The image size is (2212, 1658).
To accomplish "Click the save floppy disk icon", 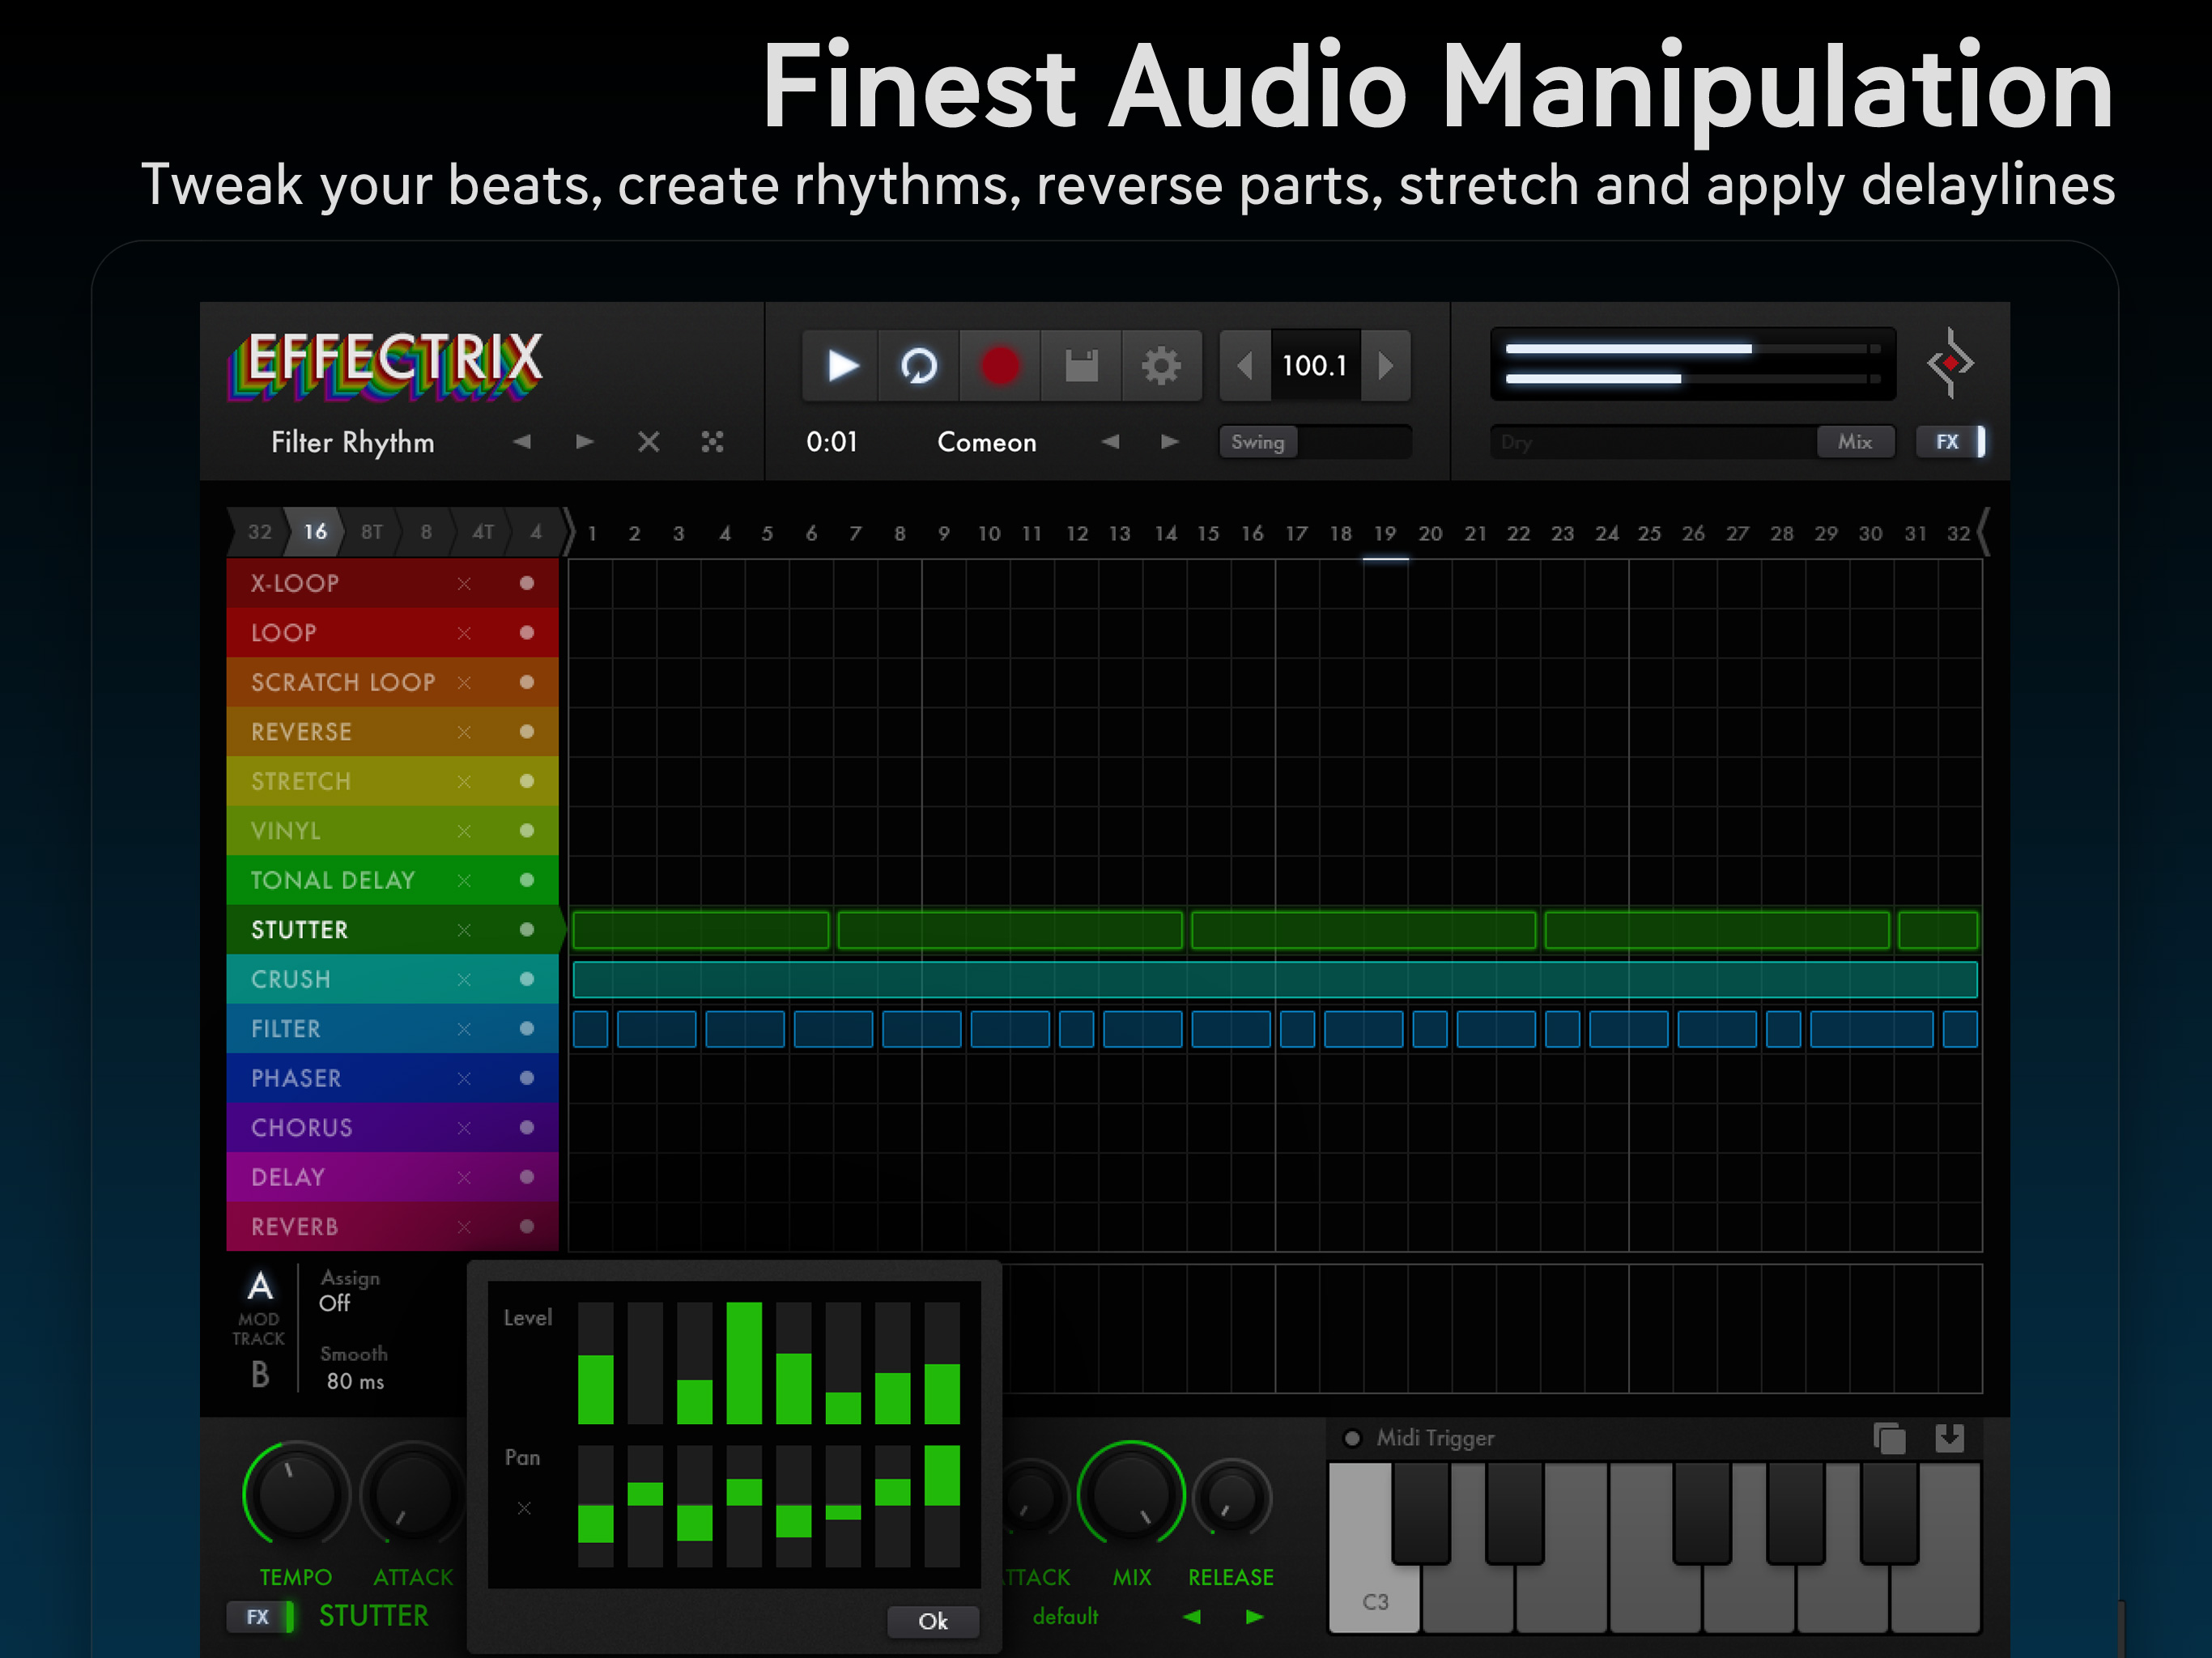I will click(x=1081, y=366).
